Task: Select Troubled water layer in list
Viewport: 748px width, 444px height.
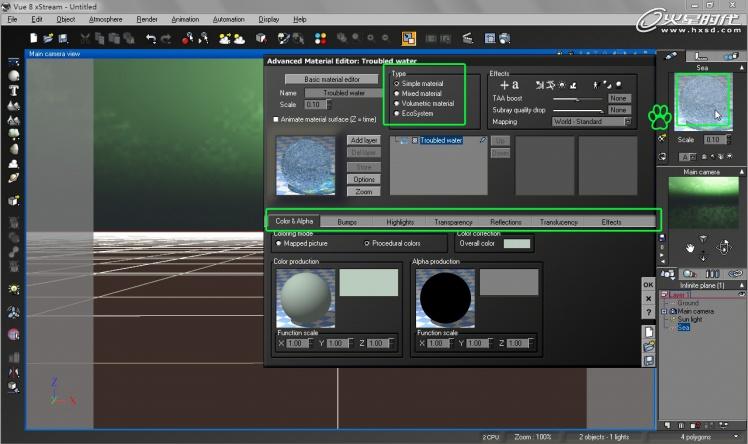Action: click(x=441, y=140)
